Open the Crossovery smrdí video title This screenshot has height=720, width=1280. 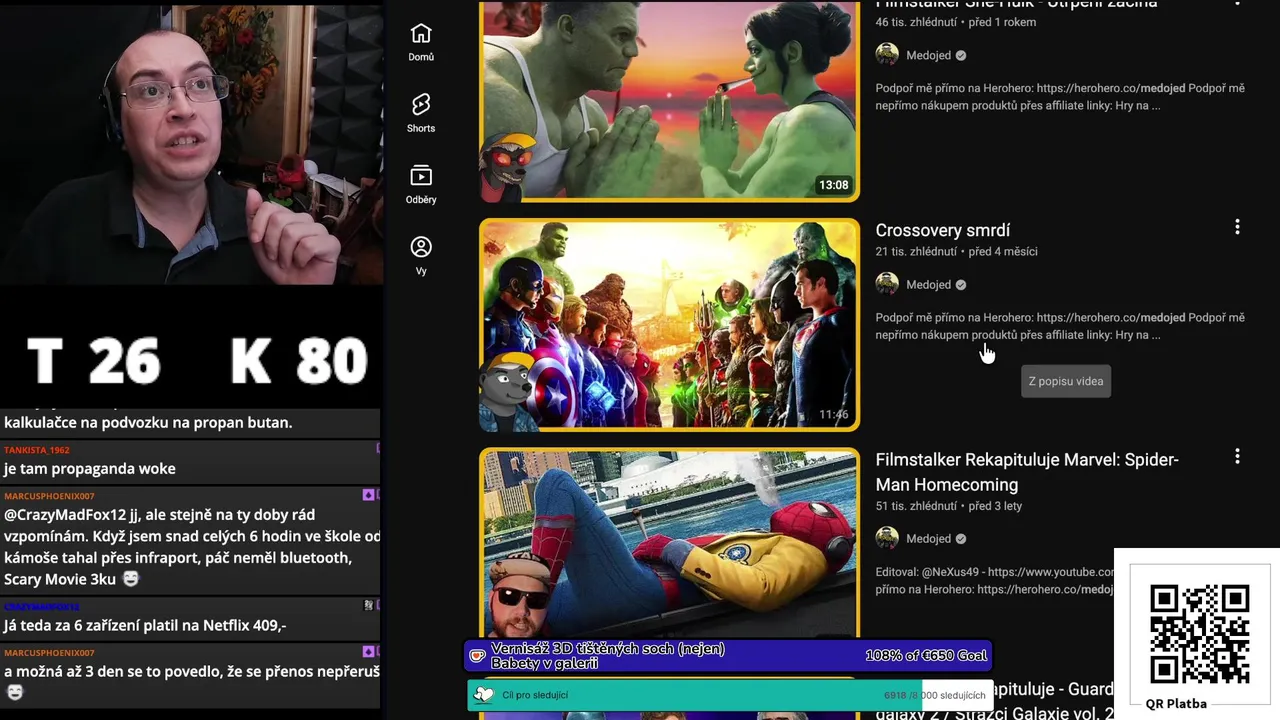[943, 230]
